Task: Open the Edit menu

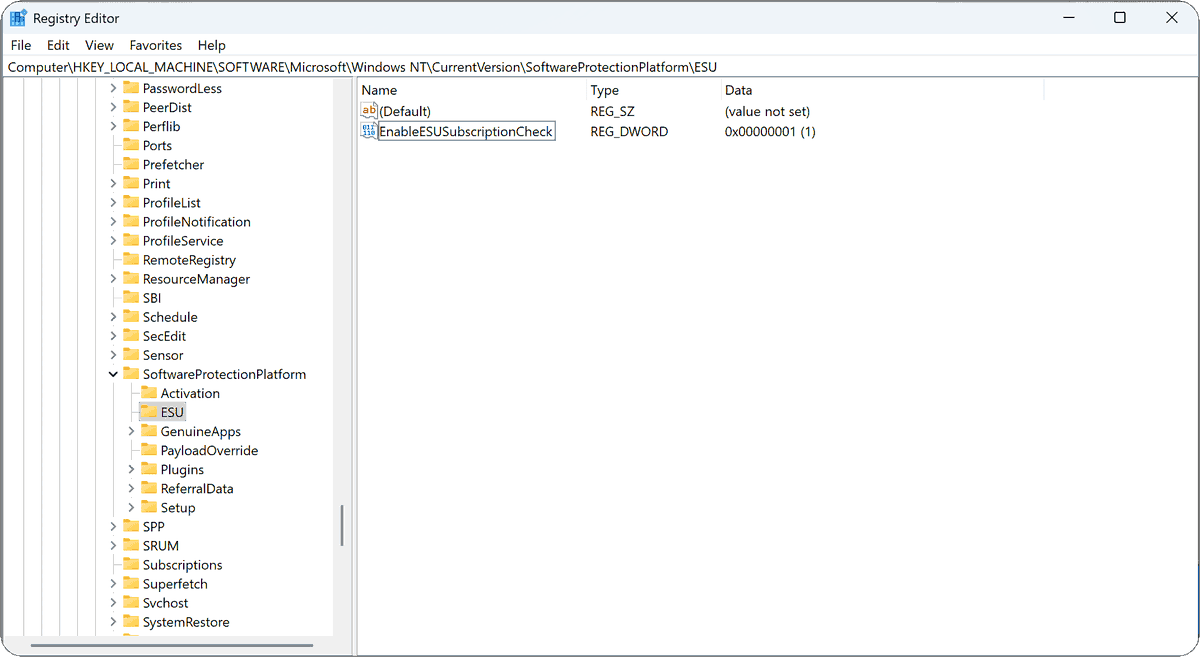Action: pos(57,45)
